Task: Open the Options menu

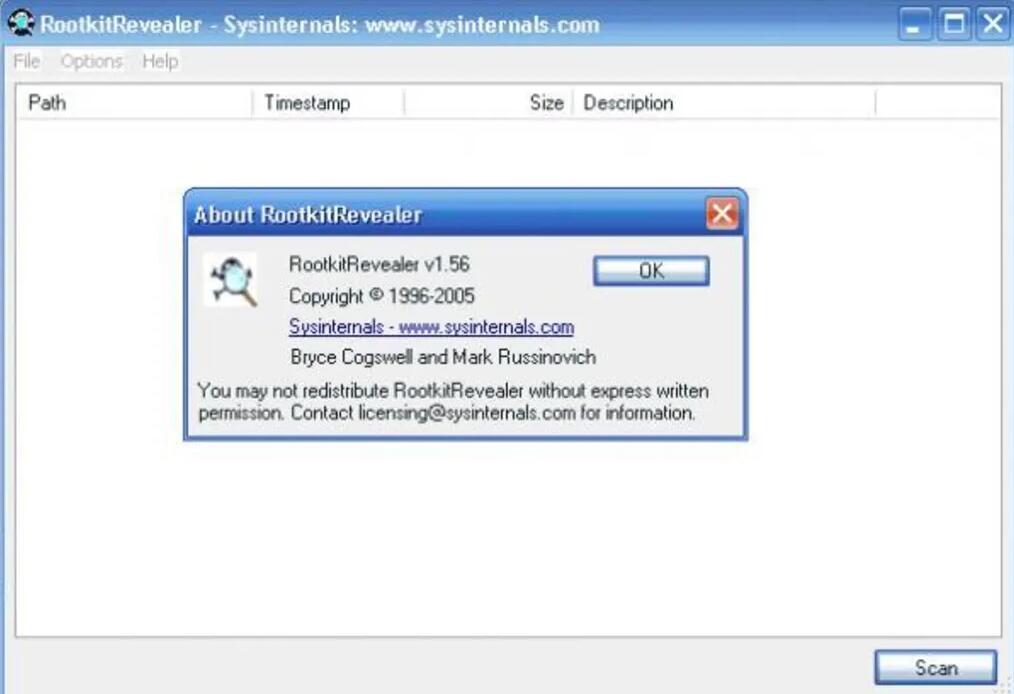Action: coord(91,61)
